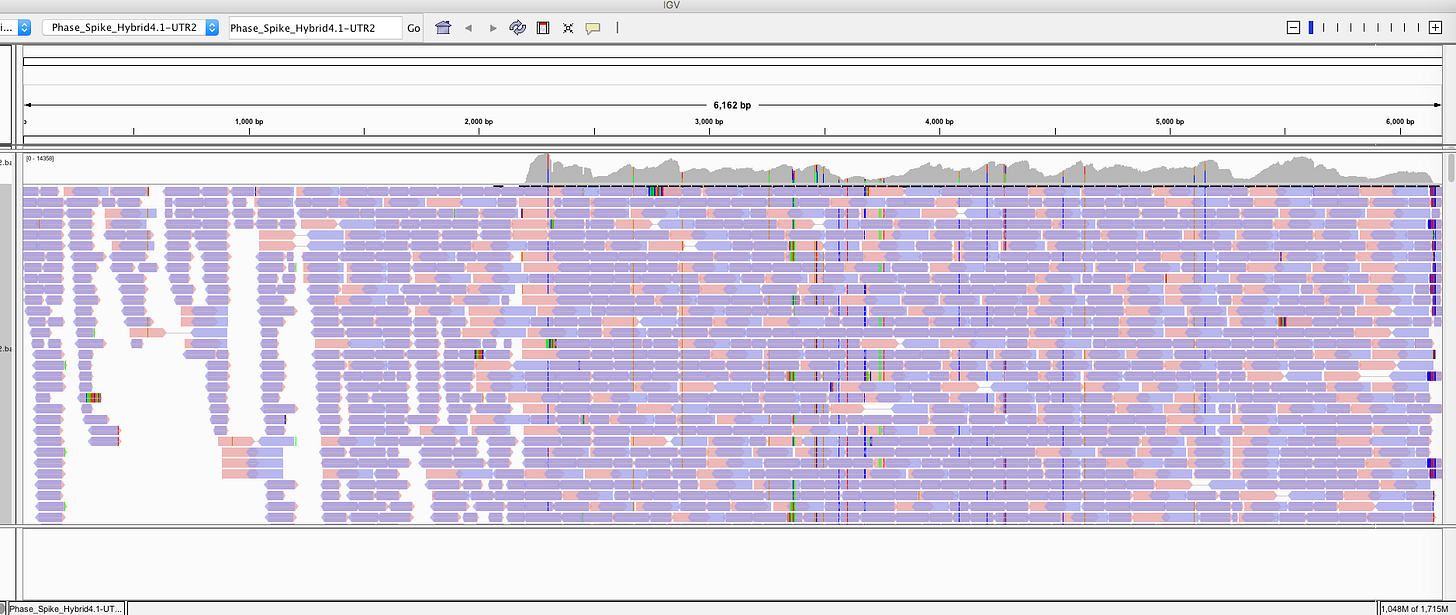Zoom out with the minus icon
The image size is (1456, 615).
pyautogui.click(x=1293, y=28)
